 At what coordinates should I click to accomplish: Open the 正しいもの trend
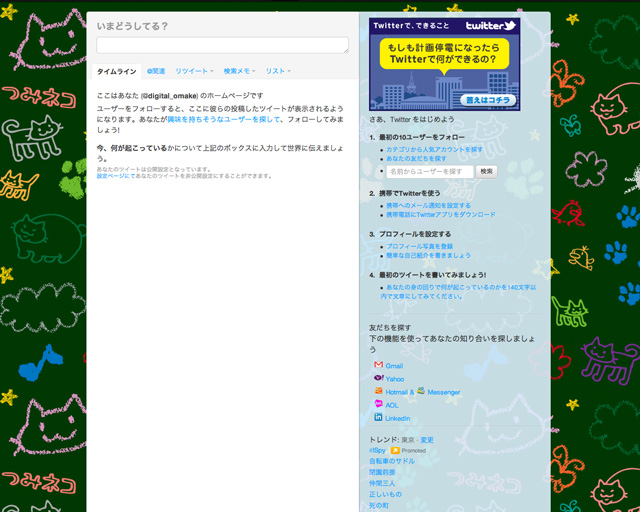click(x=385, y=494)
